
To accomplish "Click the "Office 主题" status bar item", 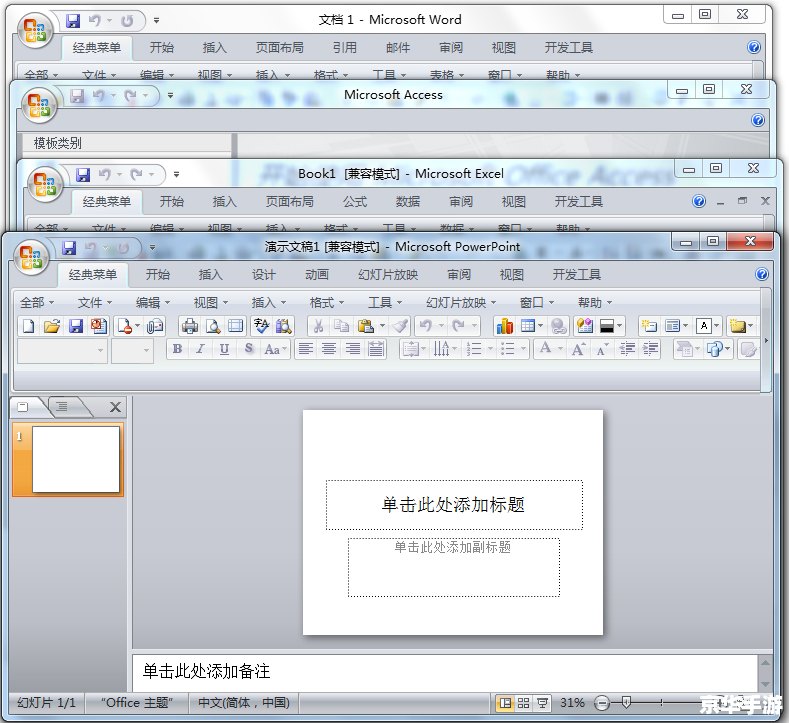I will coord(136,703).
